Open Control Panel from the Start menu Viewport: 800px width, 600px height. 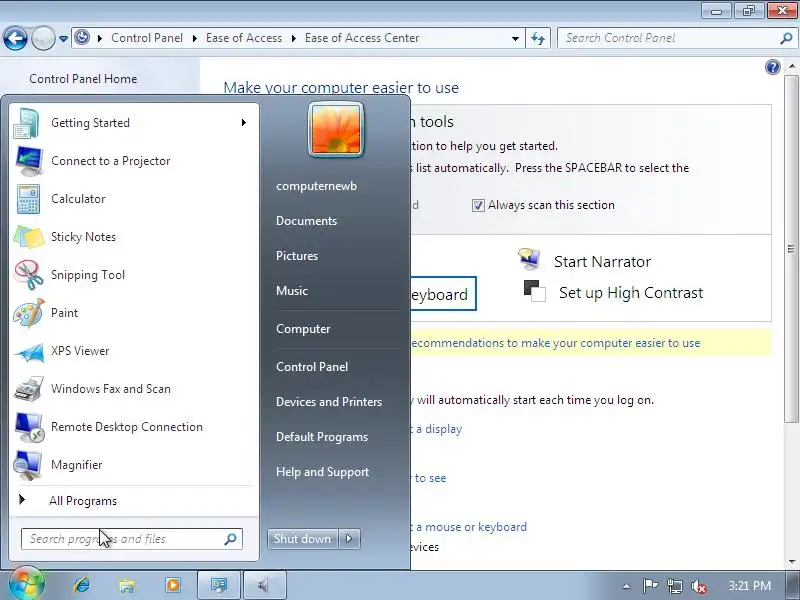point(312,367)
